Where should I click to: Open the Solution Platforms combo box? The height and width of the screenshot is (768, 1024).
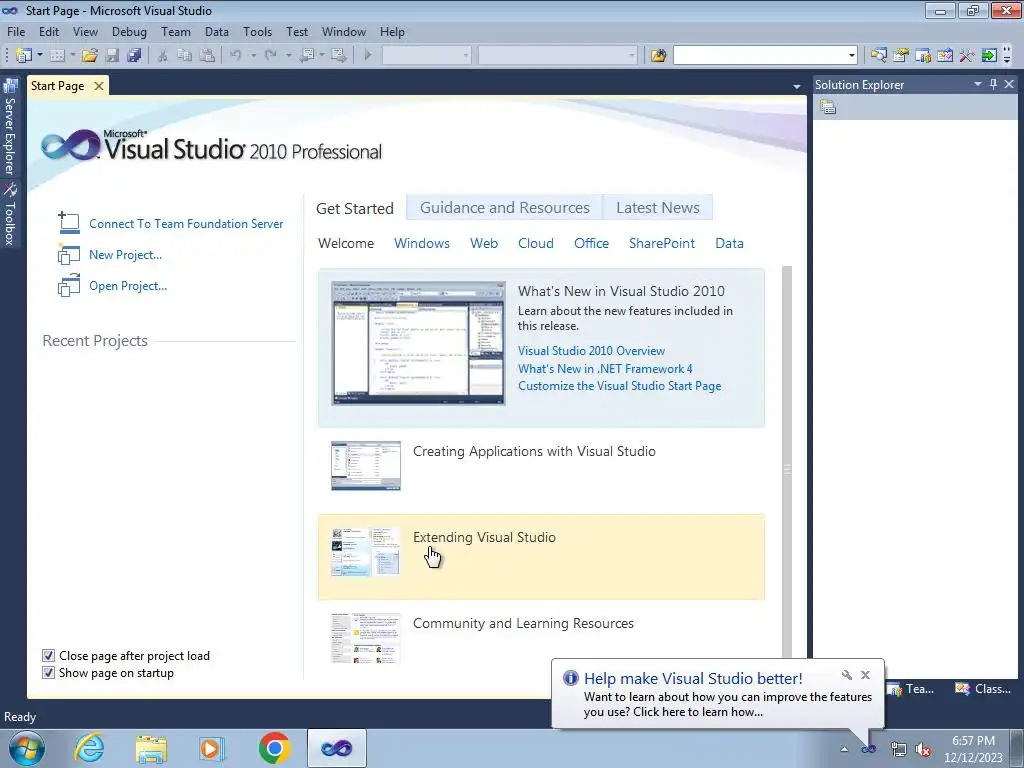(558, 56)
